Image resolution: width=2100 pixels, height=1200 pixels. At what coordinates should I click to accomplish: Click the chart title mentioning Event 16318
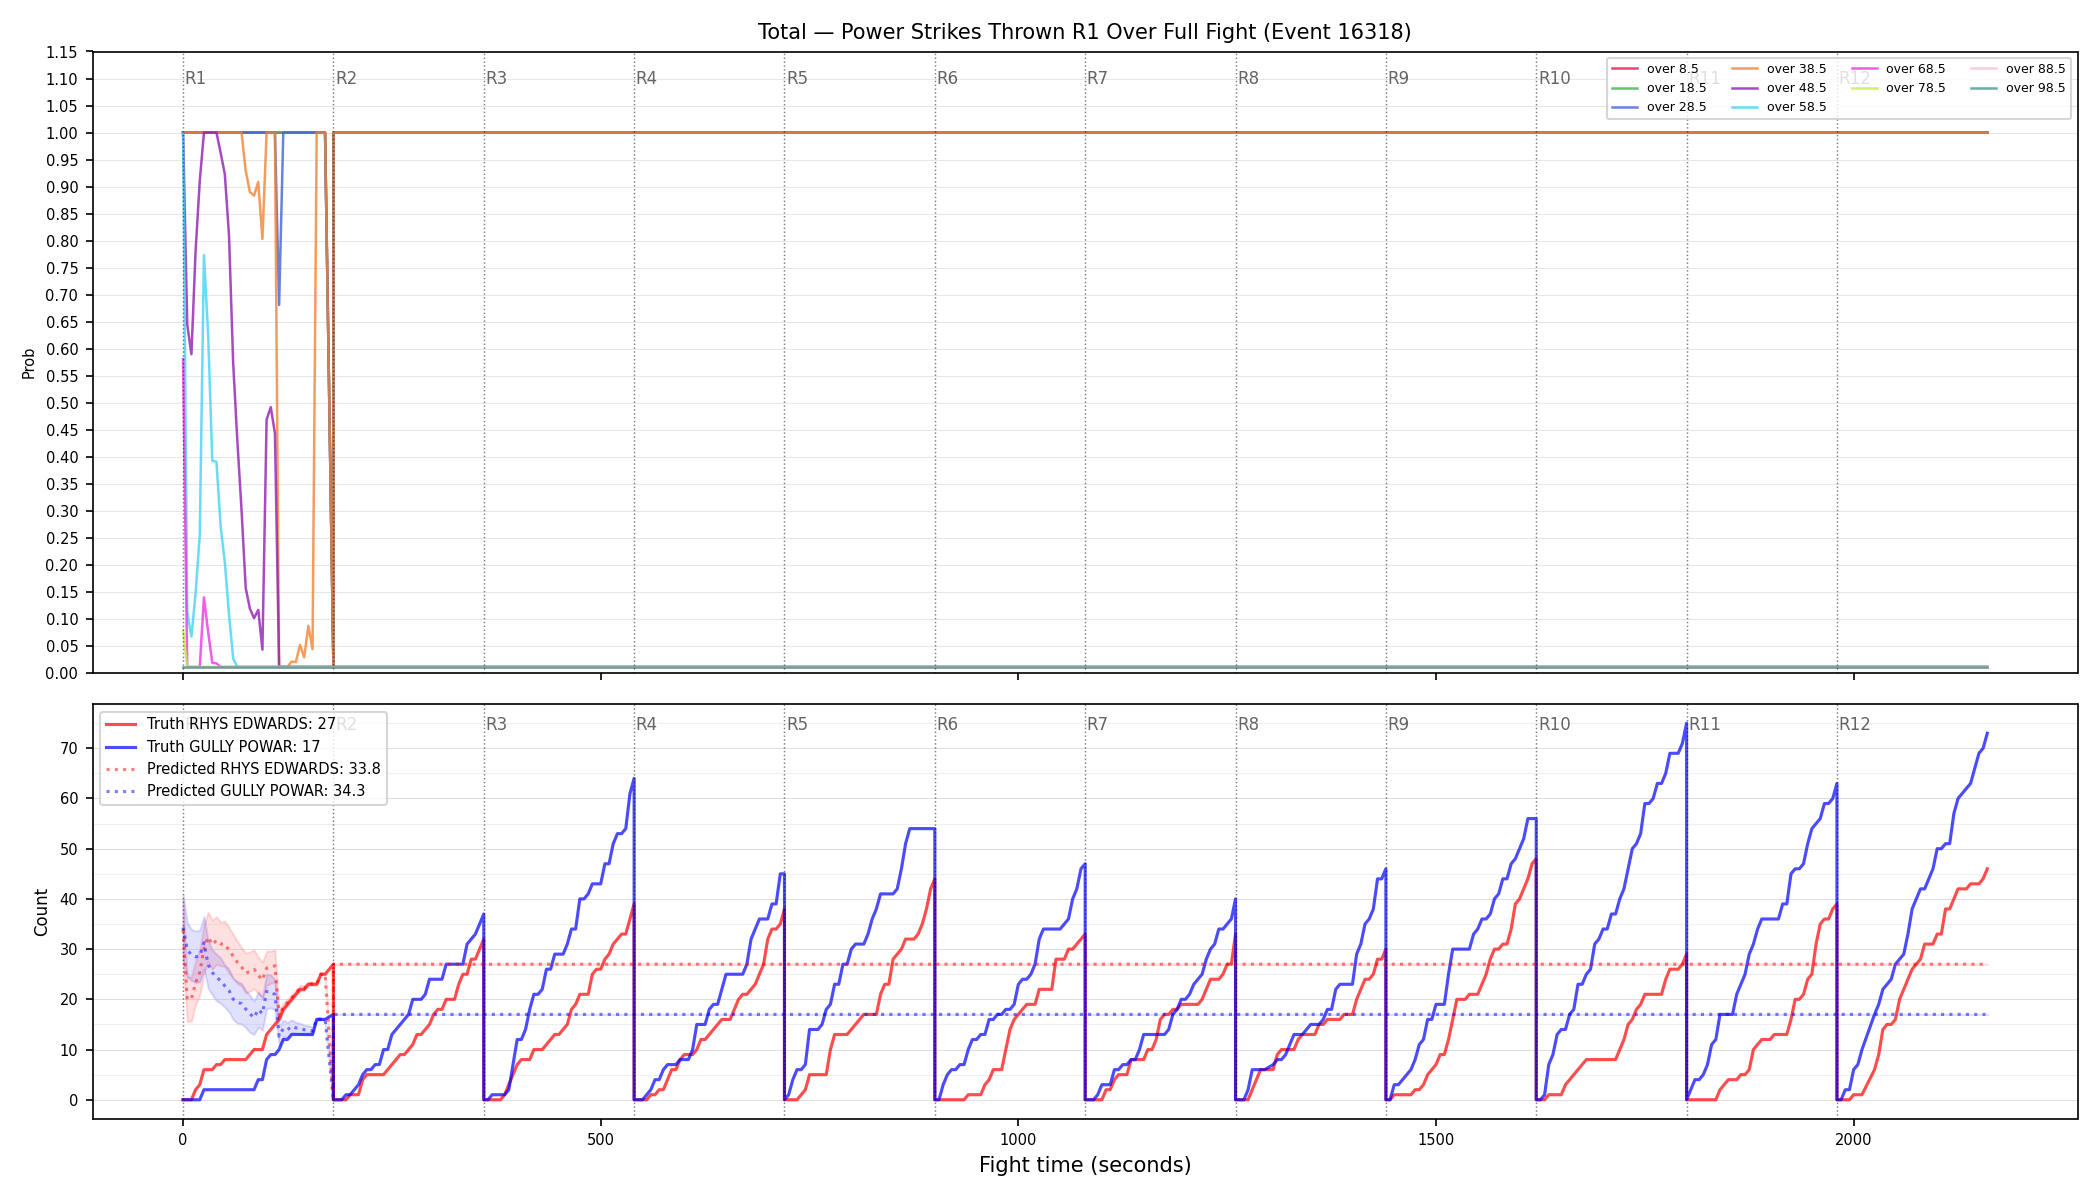(1084, 32)
